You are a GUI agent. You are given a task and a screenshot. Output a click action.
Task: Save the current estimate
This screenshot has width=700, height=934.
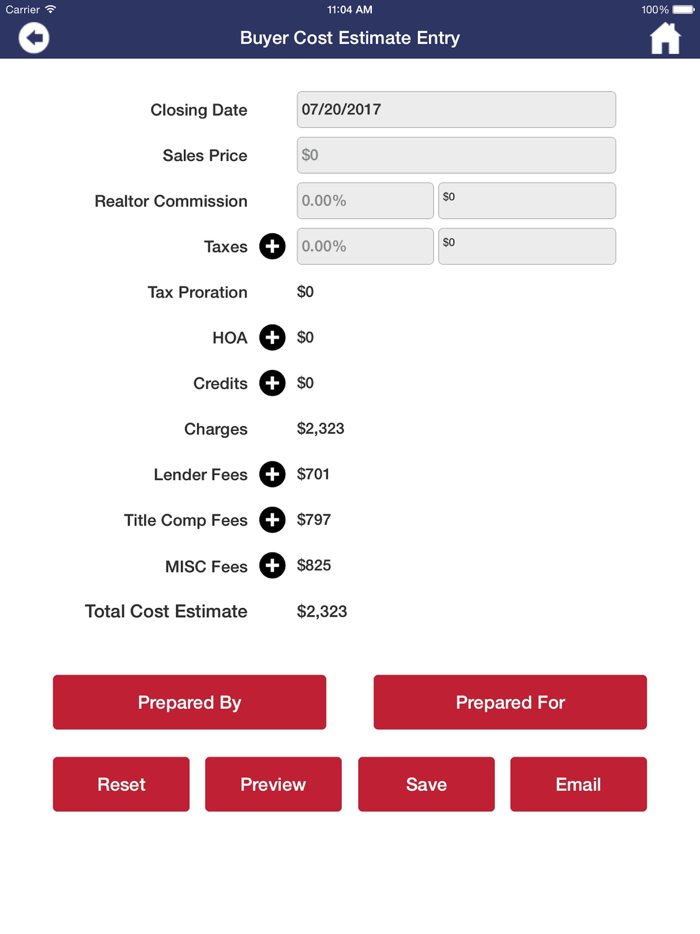426,784
